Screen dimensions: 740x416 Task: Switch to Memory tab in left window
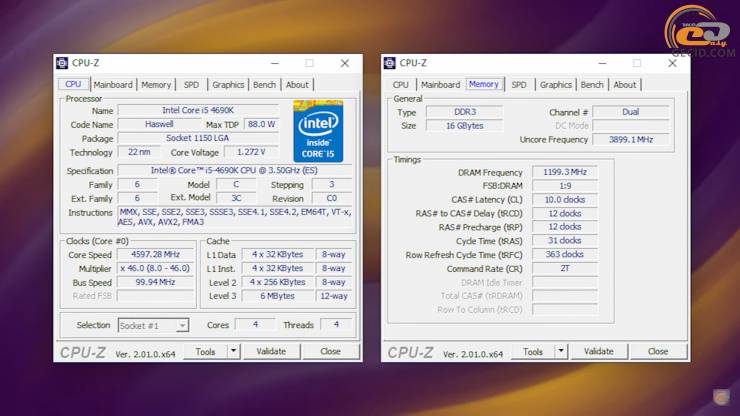[156, 85]
